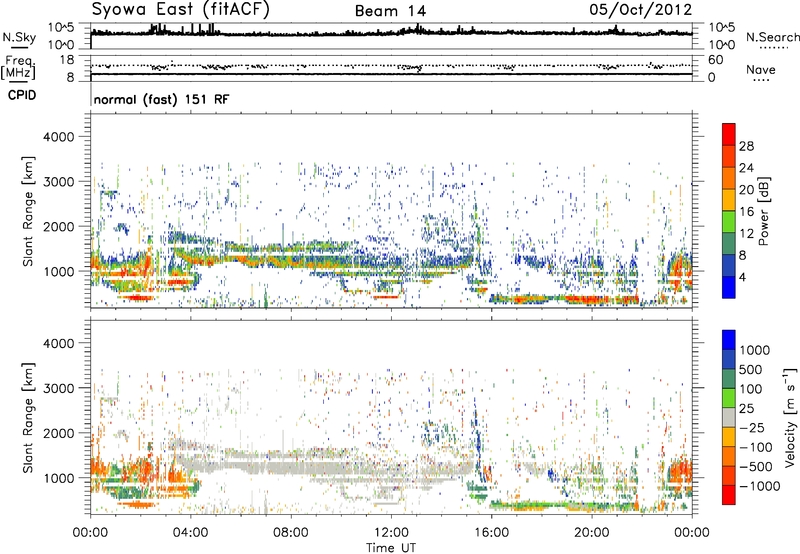Click '18' on the frequency axis
Viewport: 800px width, 554px height.
[67, 60]
